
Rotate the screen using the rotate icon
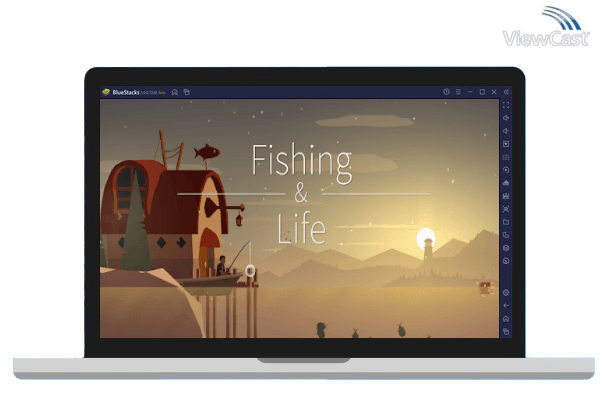click(506, 235)
